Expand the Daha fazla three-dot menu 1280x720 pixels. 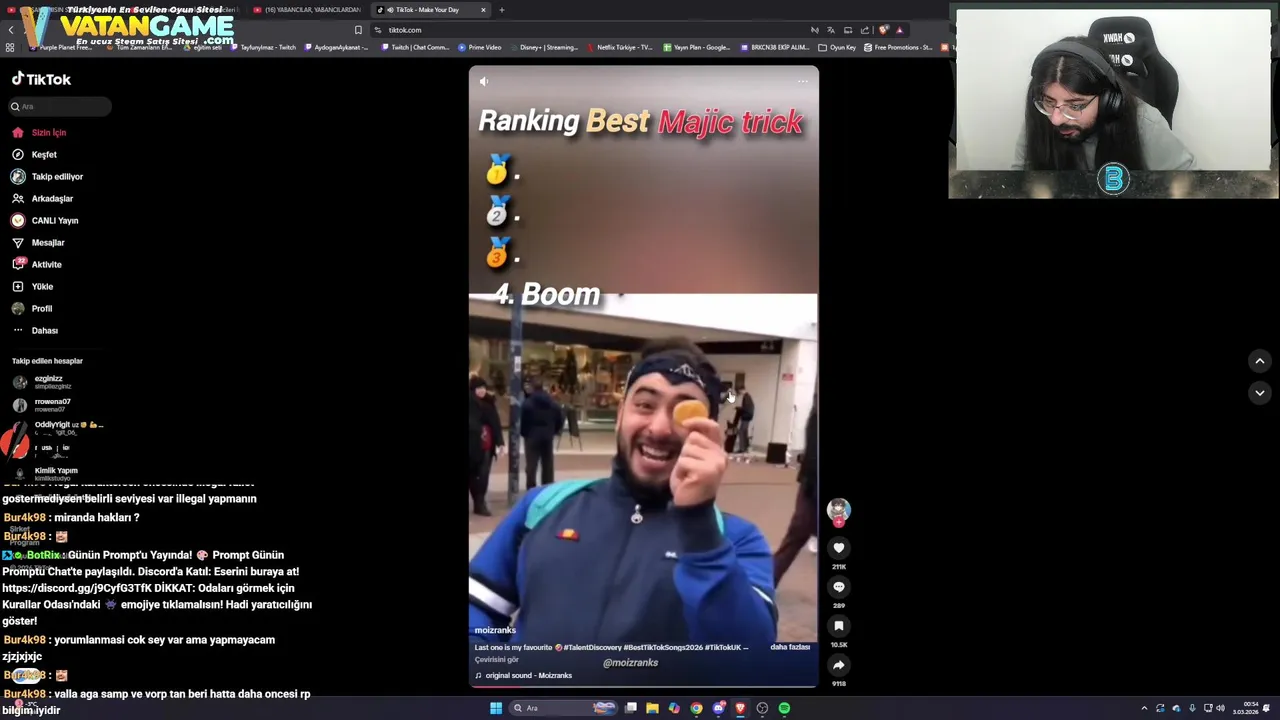35,330
